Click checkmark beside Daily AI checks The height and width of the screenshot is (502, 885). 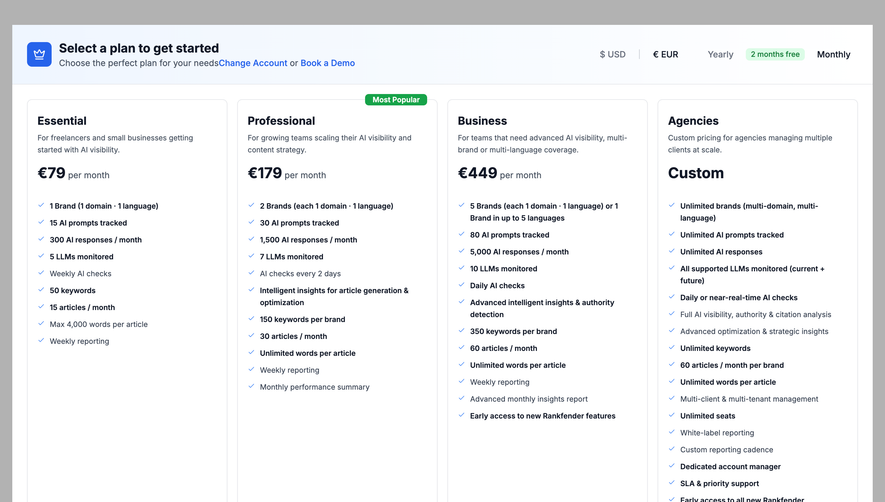[462, 285]
